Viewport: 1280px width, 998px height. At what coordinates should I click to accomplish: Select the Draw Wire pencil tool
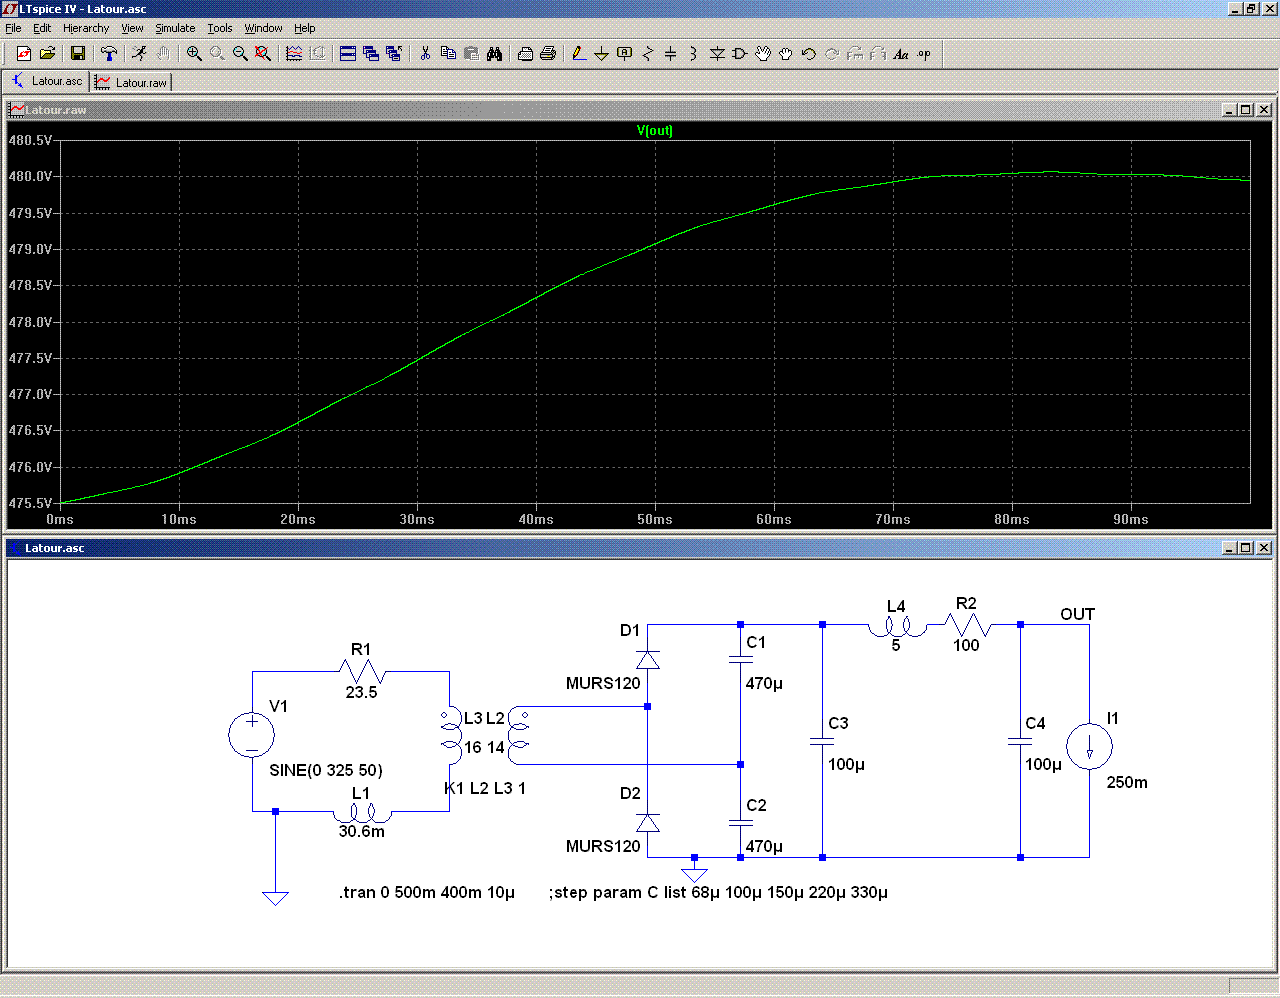click(x=578, y=54)
